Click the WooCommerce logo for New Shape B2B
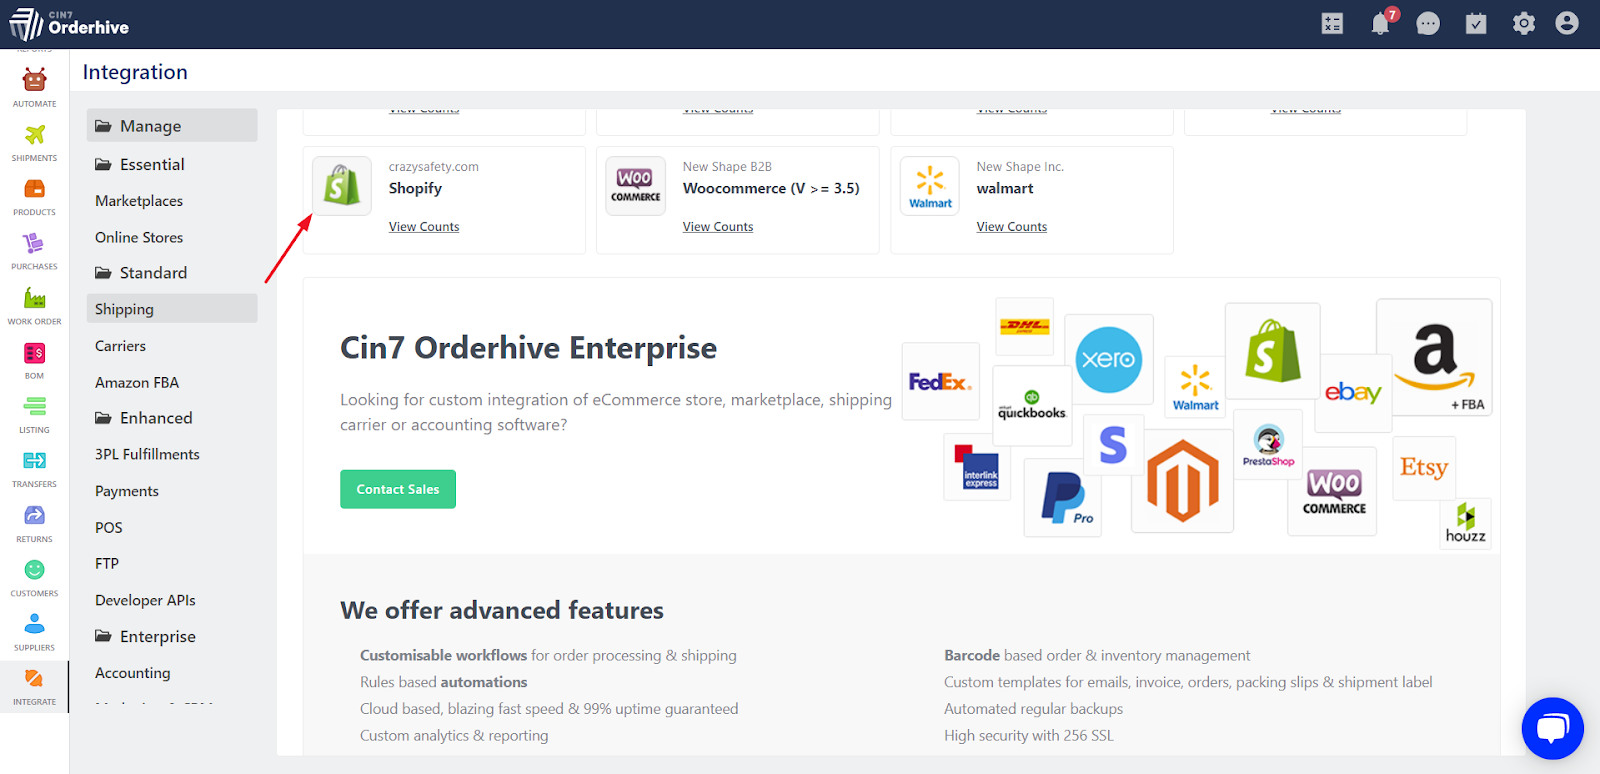1600x774 pixels. coord(636,186)
